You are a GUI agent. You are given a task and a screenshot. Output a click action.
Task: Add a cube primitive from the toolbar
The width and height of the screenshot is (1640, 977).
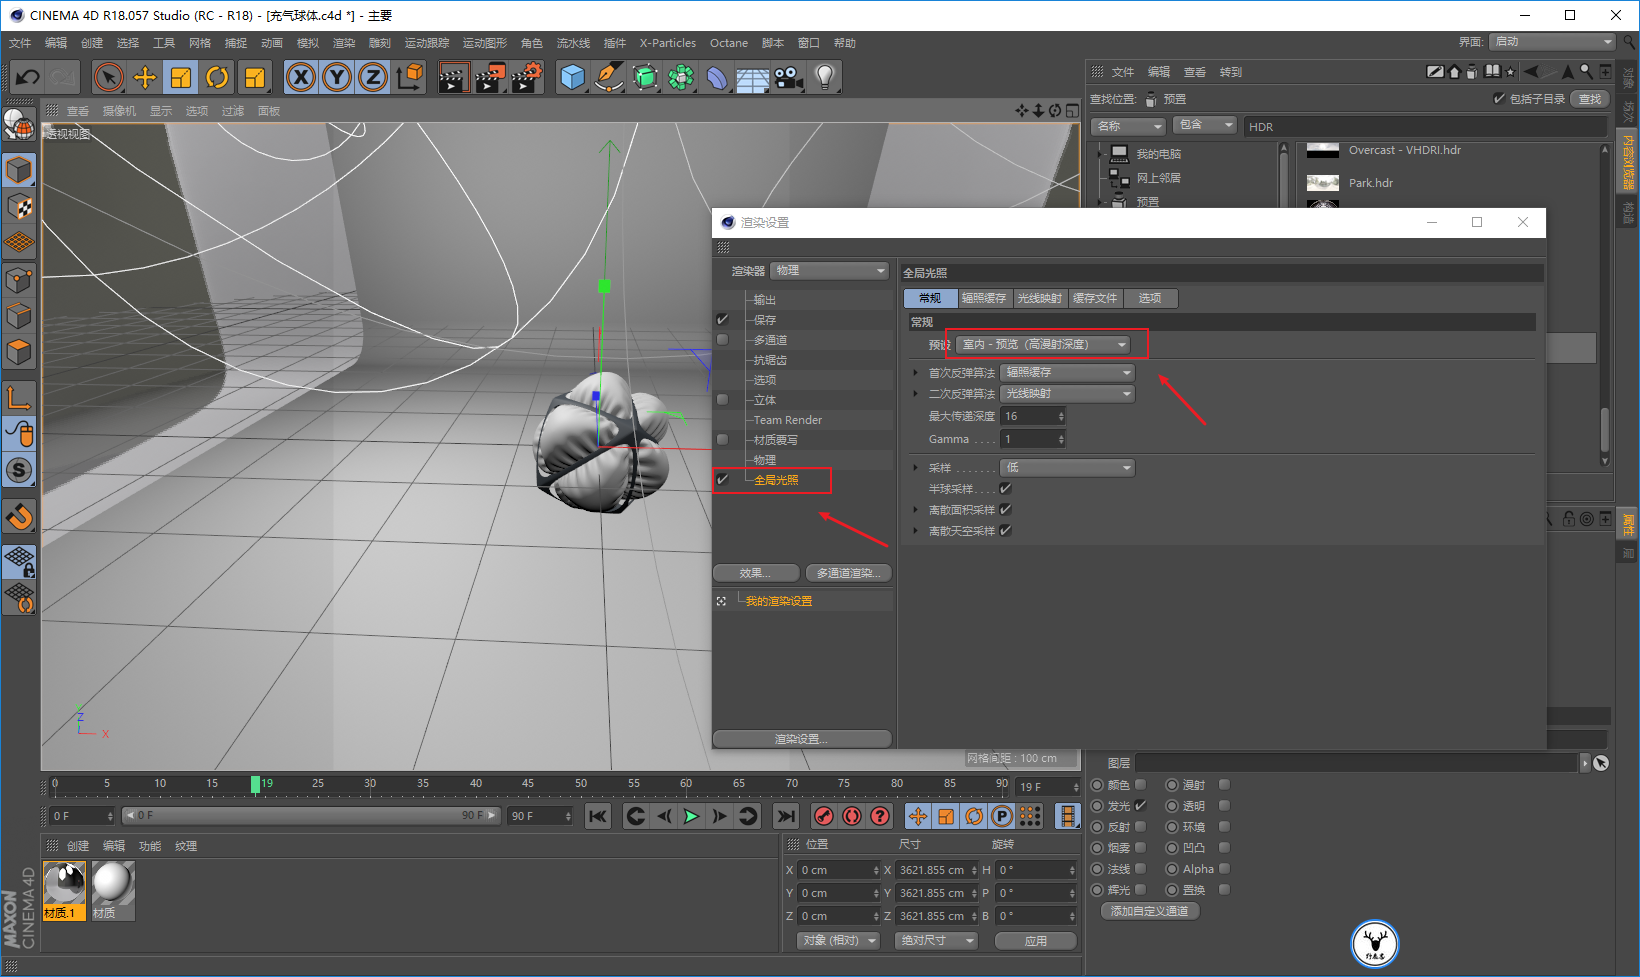coord(573,77)
